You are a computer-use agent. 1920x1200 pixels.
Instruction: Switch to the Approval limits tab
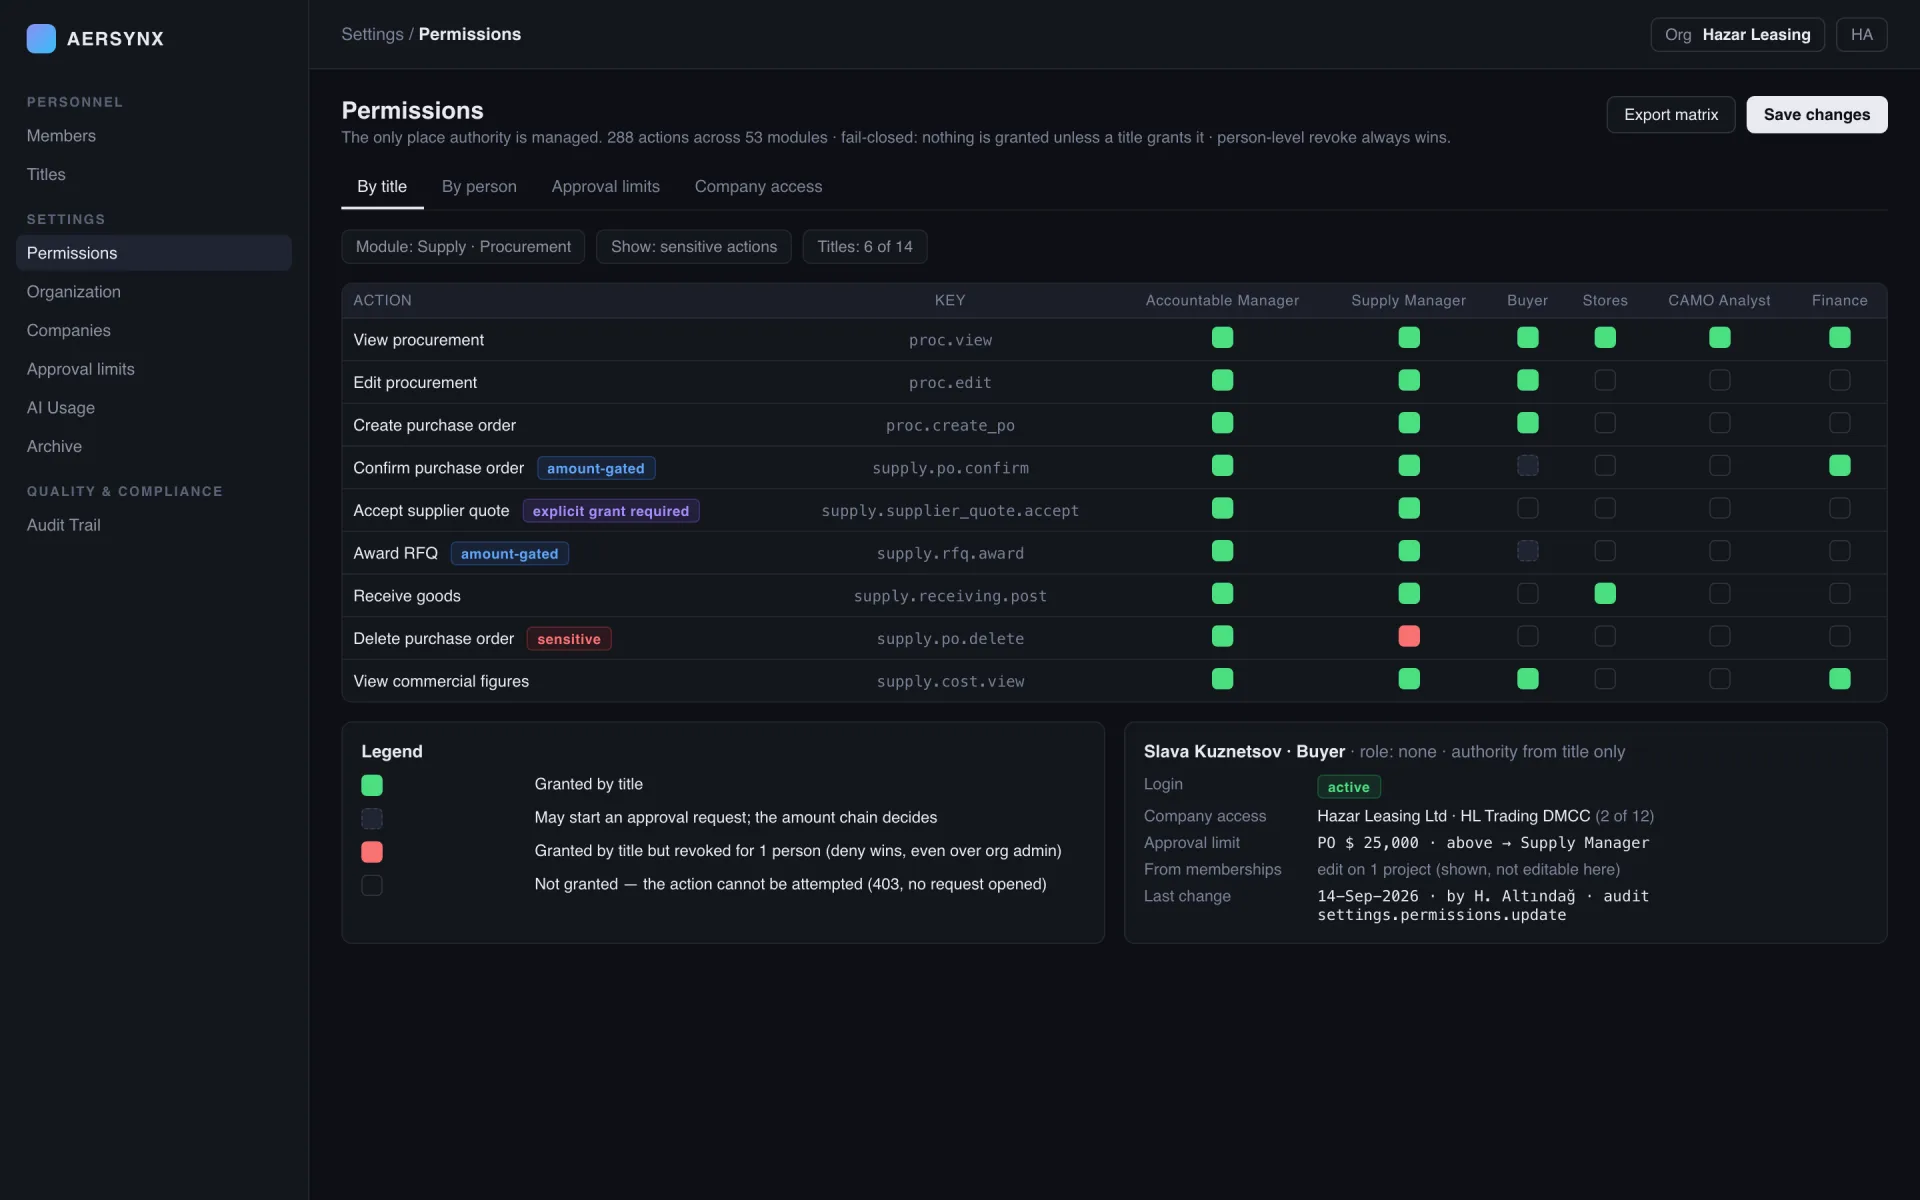click(605, 186)
